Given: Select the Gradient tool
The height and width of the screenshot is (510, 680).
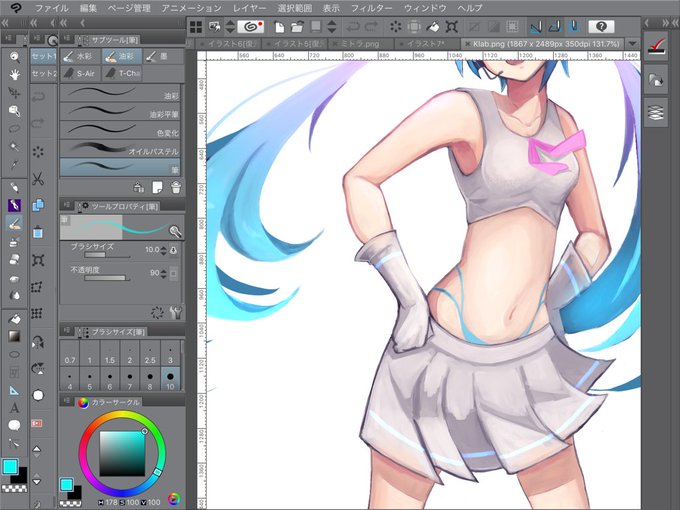Looking at the screenshot, I should 14,337.
